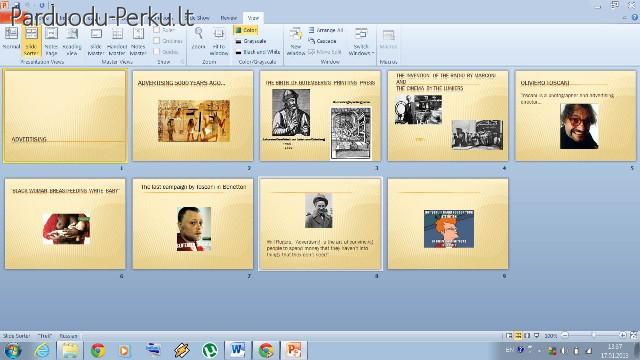Click status bar Slide Sorter icon
The width and height of the screenshot is (640, 360).
click(518, 336)
